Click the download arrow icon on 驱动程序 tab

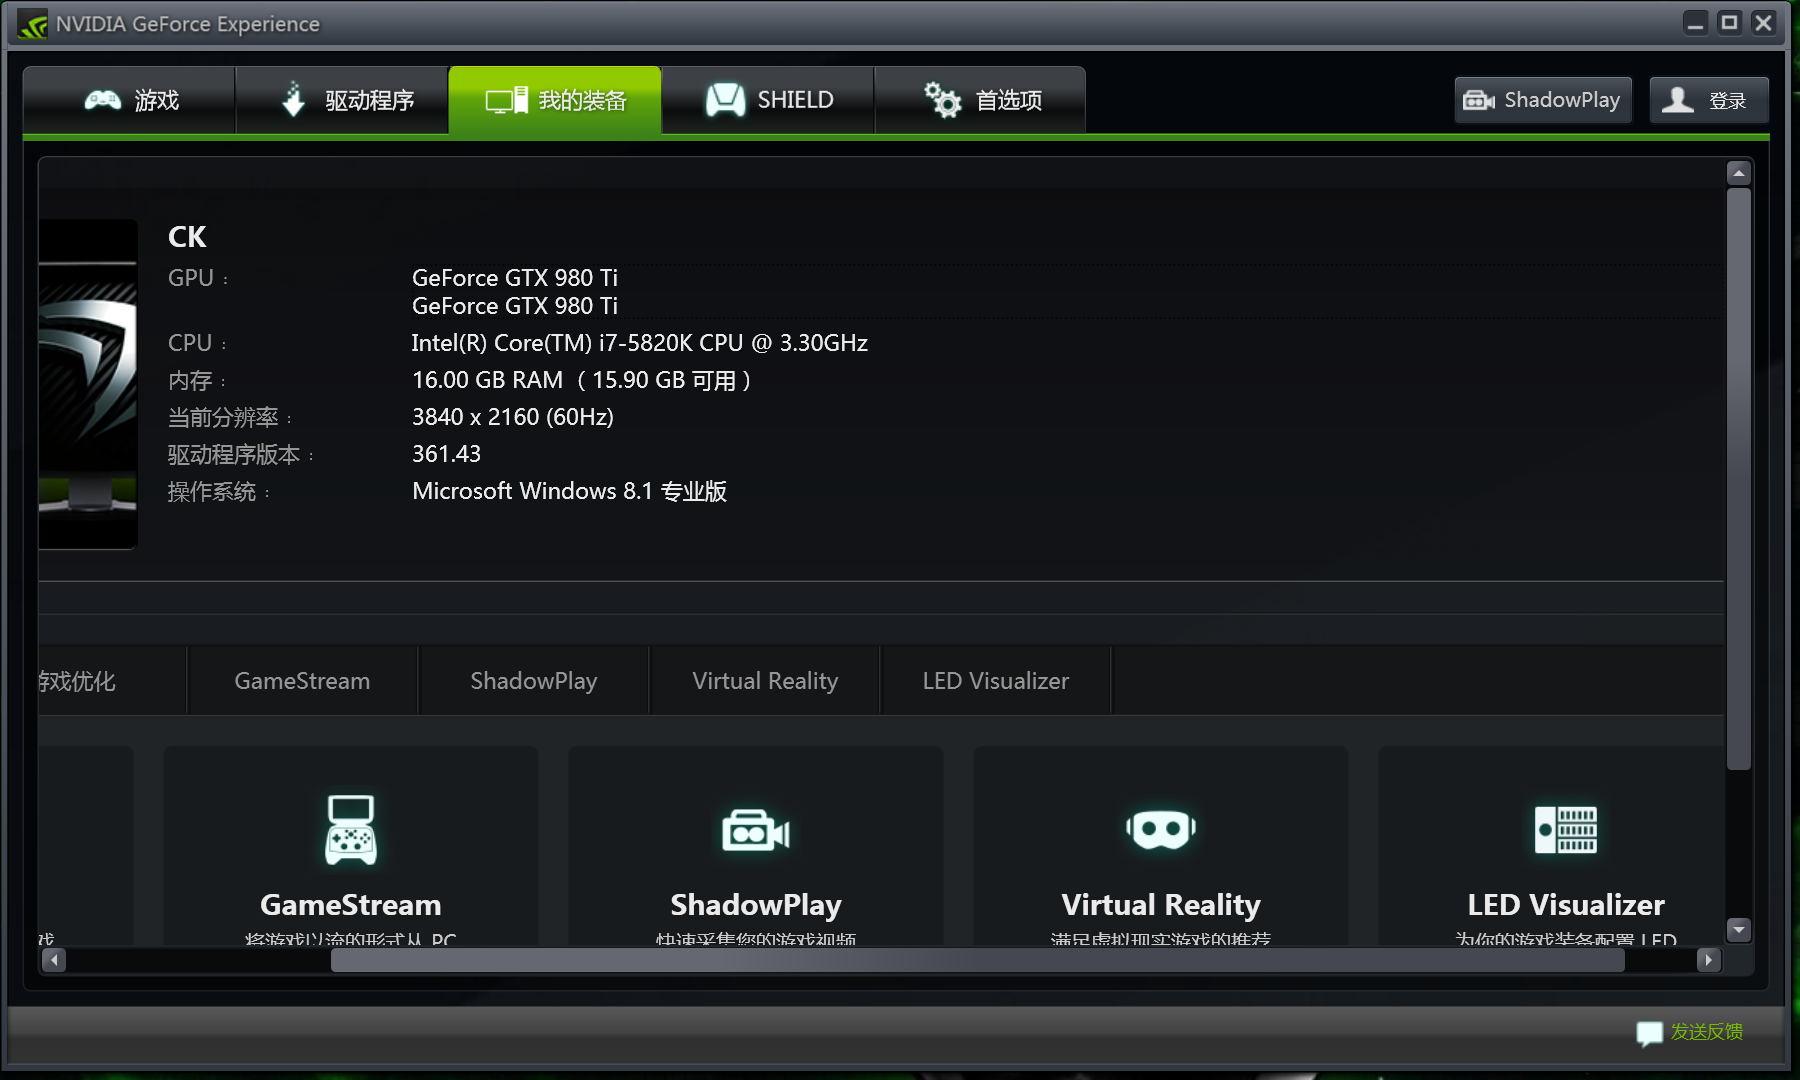pos(293,99)
